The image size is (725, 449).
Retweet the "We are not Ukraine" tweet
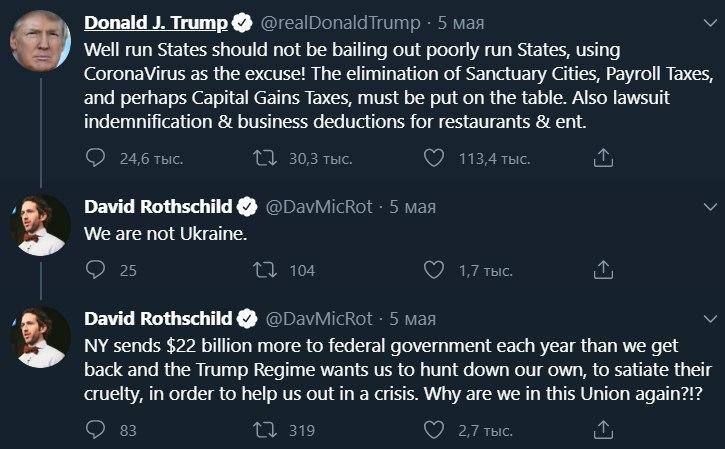[268, 270]
